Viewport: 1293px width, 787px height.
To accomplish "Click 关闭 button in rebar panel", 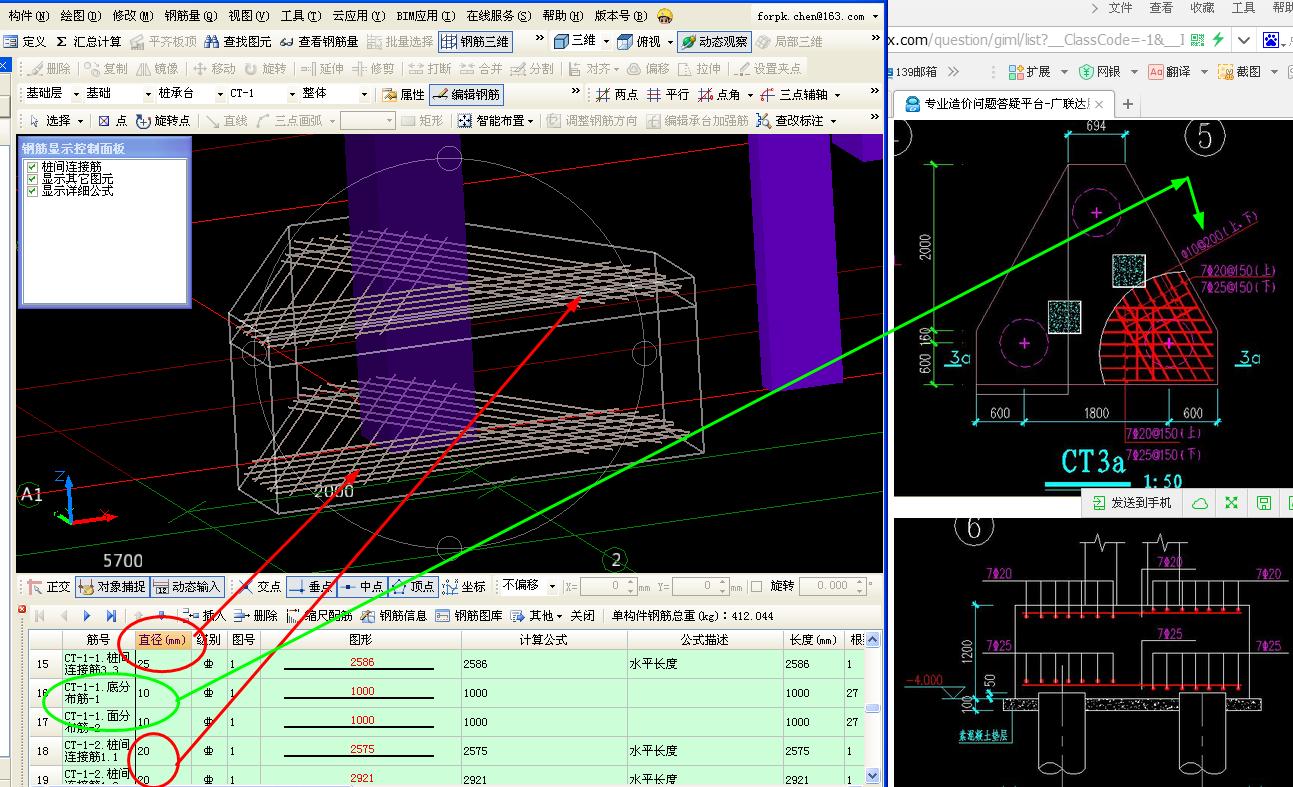I will [582, 616].
